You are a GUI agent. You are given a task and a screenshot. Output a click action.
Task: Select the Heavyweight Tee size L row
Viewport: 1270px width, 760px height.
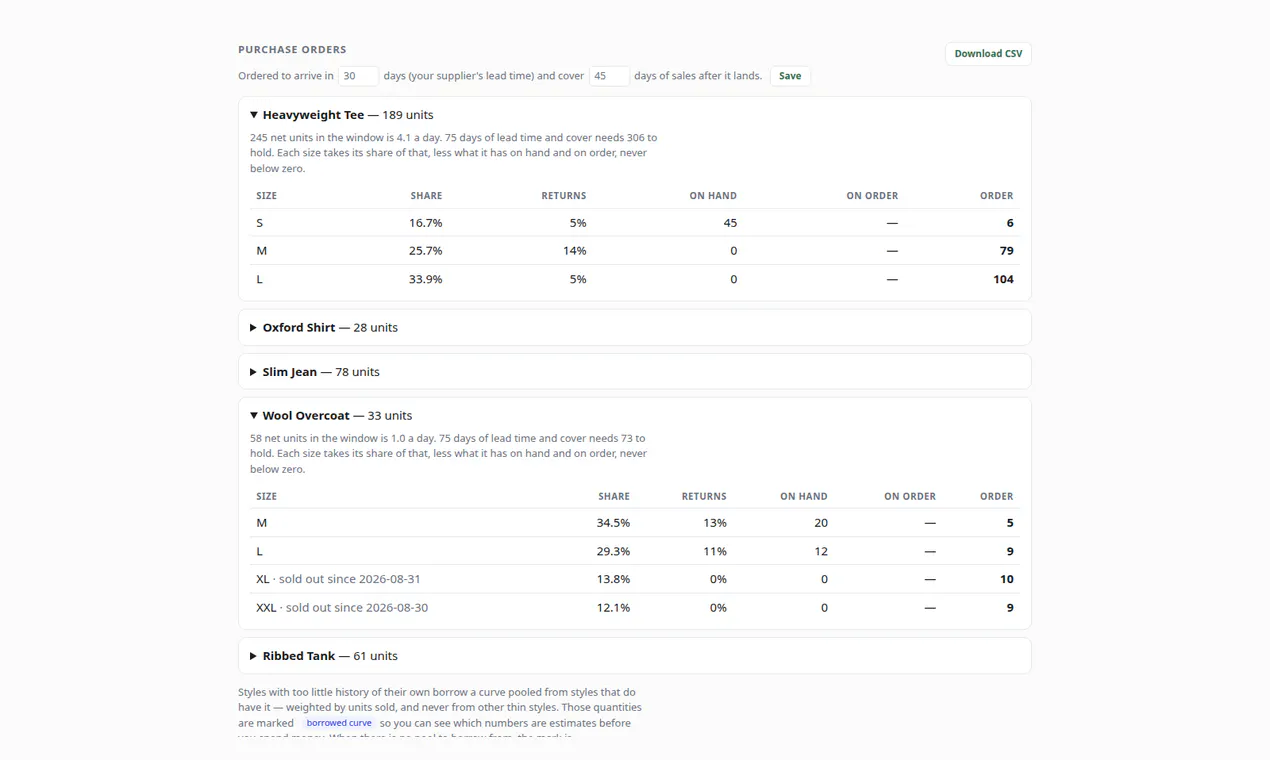(635, 279)
